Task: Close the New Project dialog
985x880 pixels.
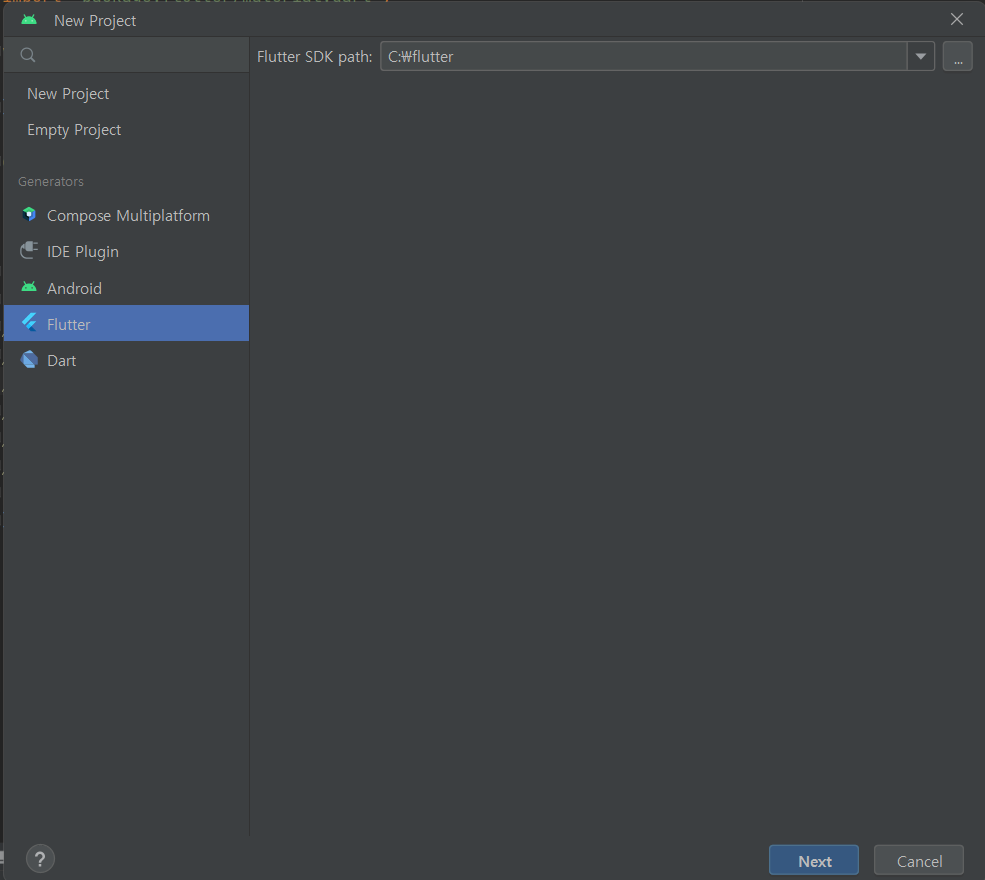Action: [x=957, y=19]
